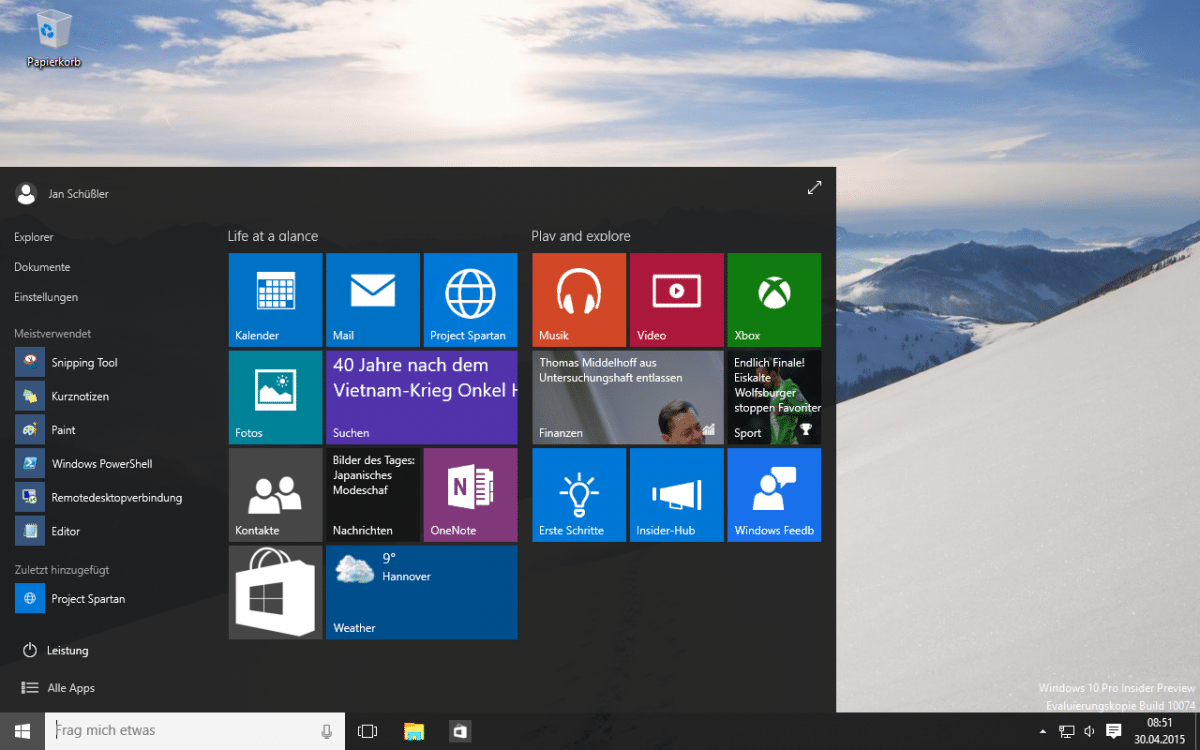Open the Fotos tile
This screenshot has height=750, width=1200.
point(275,397)
